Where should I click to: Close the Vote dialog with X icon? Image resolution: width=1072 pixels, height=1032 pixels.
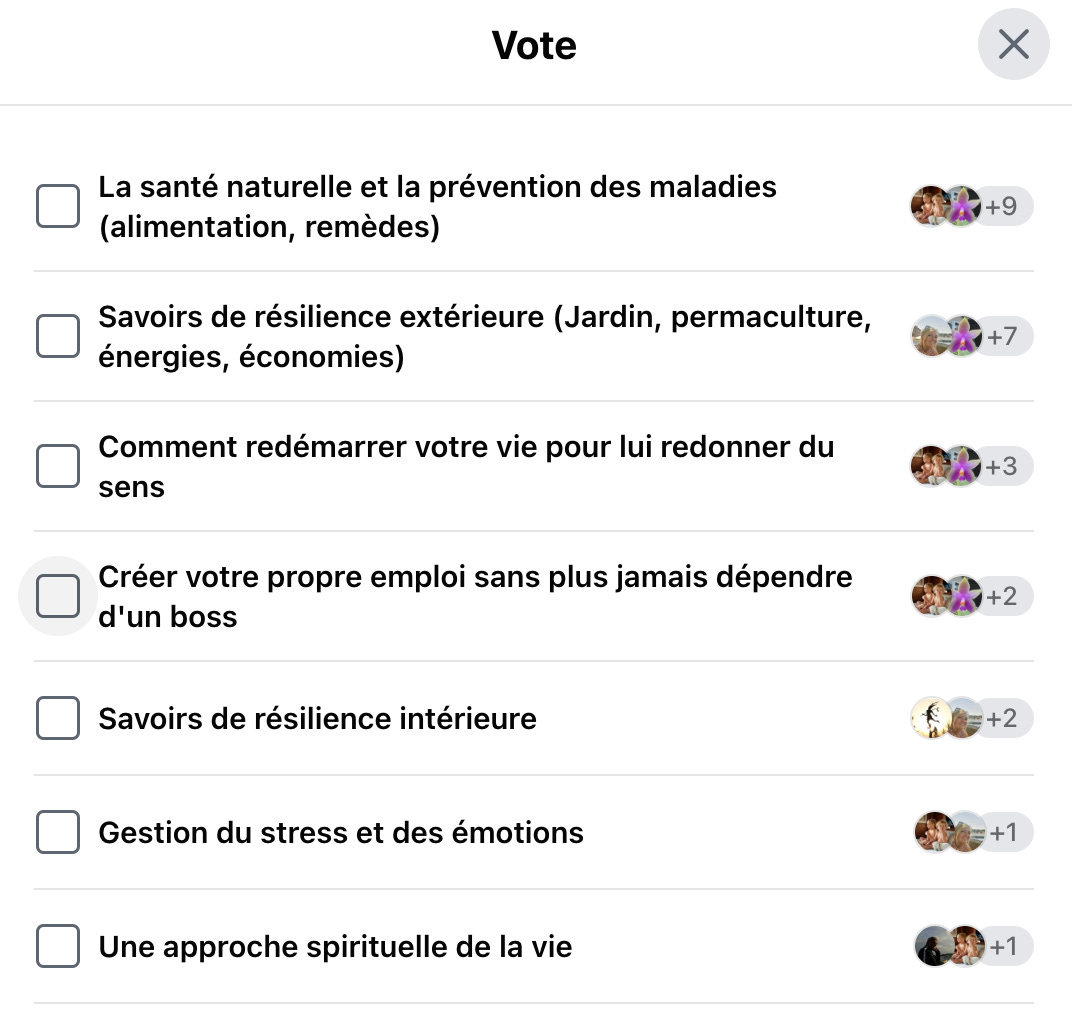[x=1013, y=44]
